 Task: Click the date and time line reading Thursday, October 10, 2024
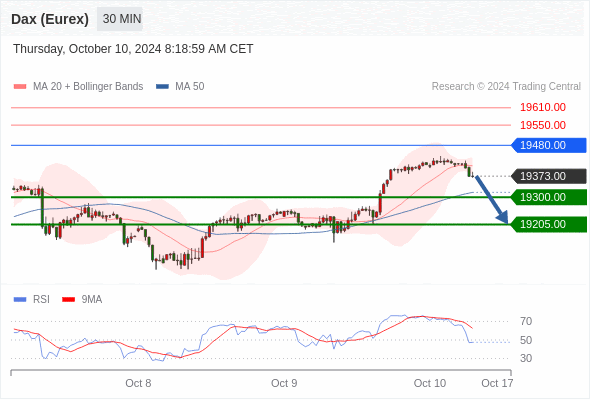point(133,49)
